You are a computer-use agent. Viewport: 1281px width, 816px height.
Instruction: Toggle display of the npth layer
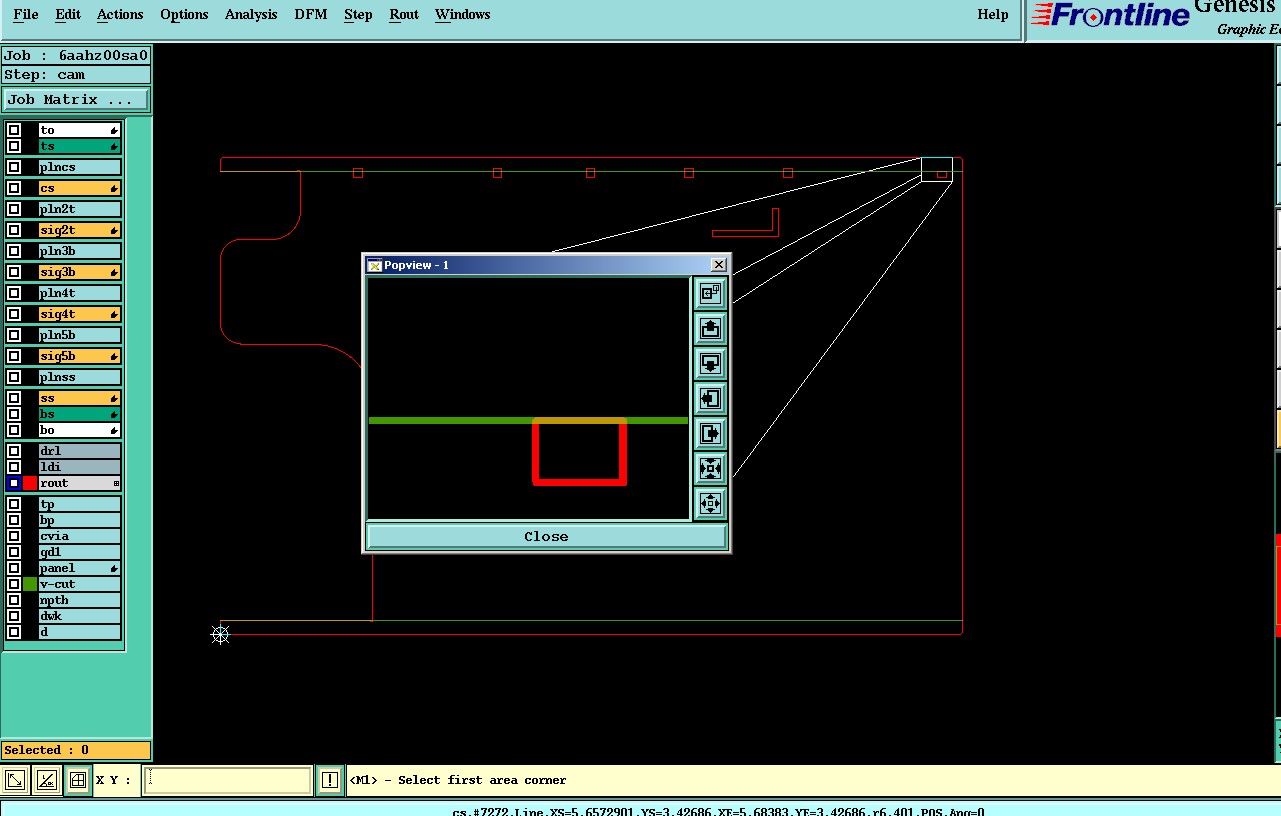click(14, 600)
